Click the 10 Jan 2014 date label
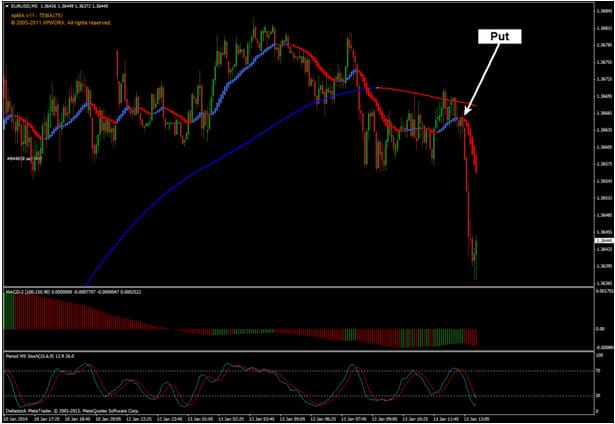The height and width of the screenshot is (424, 615). pos(17,418)
